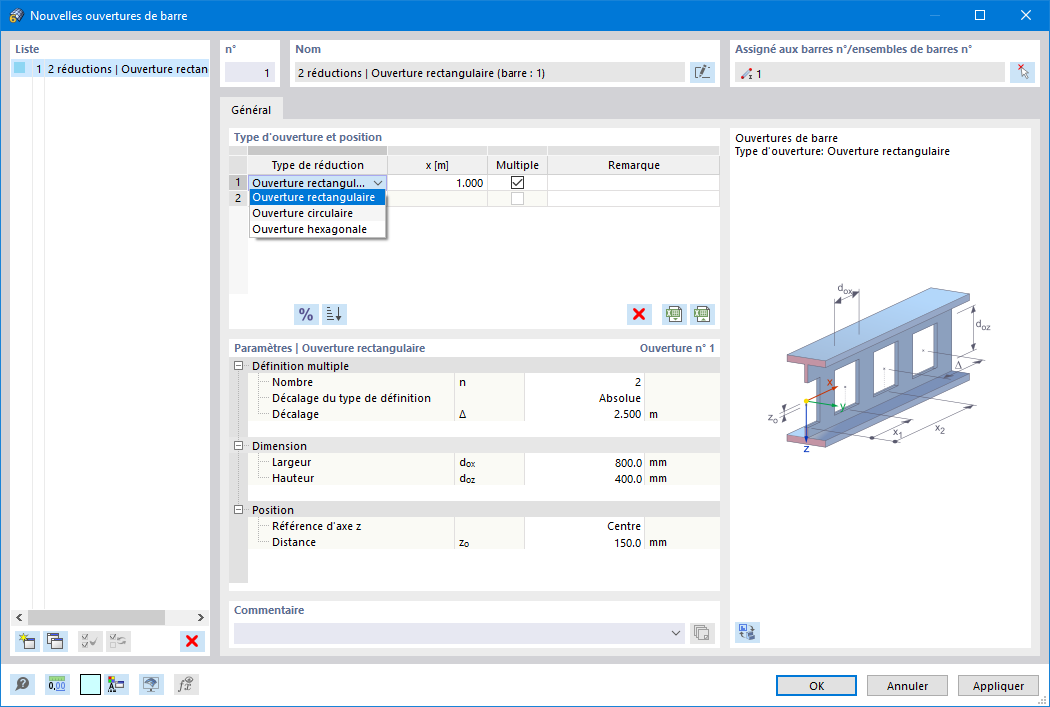Screen dimensions: 1050x707
Task: Uncheck the Multiple checkbox in row 1
Action: pos(517,182)
